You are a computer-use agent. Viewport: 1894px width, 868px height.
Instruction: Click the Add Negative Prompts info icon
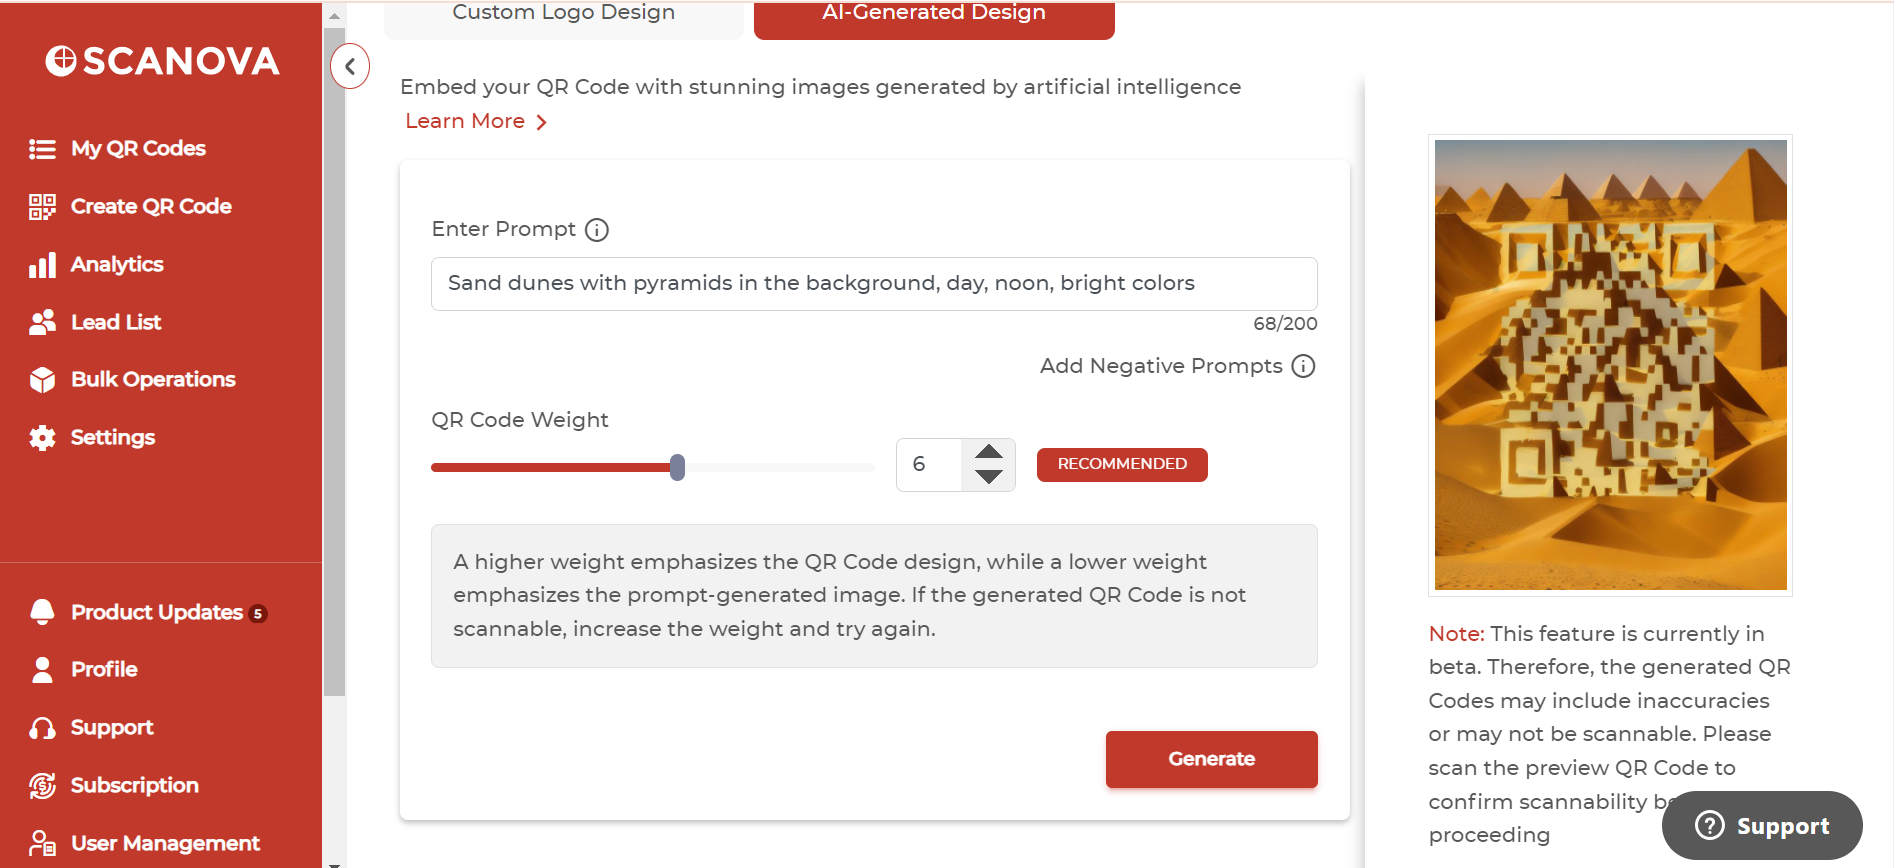coord(1303,366)
